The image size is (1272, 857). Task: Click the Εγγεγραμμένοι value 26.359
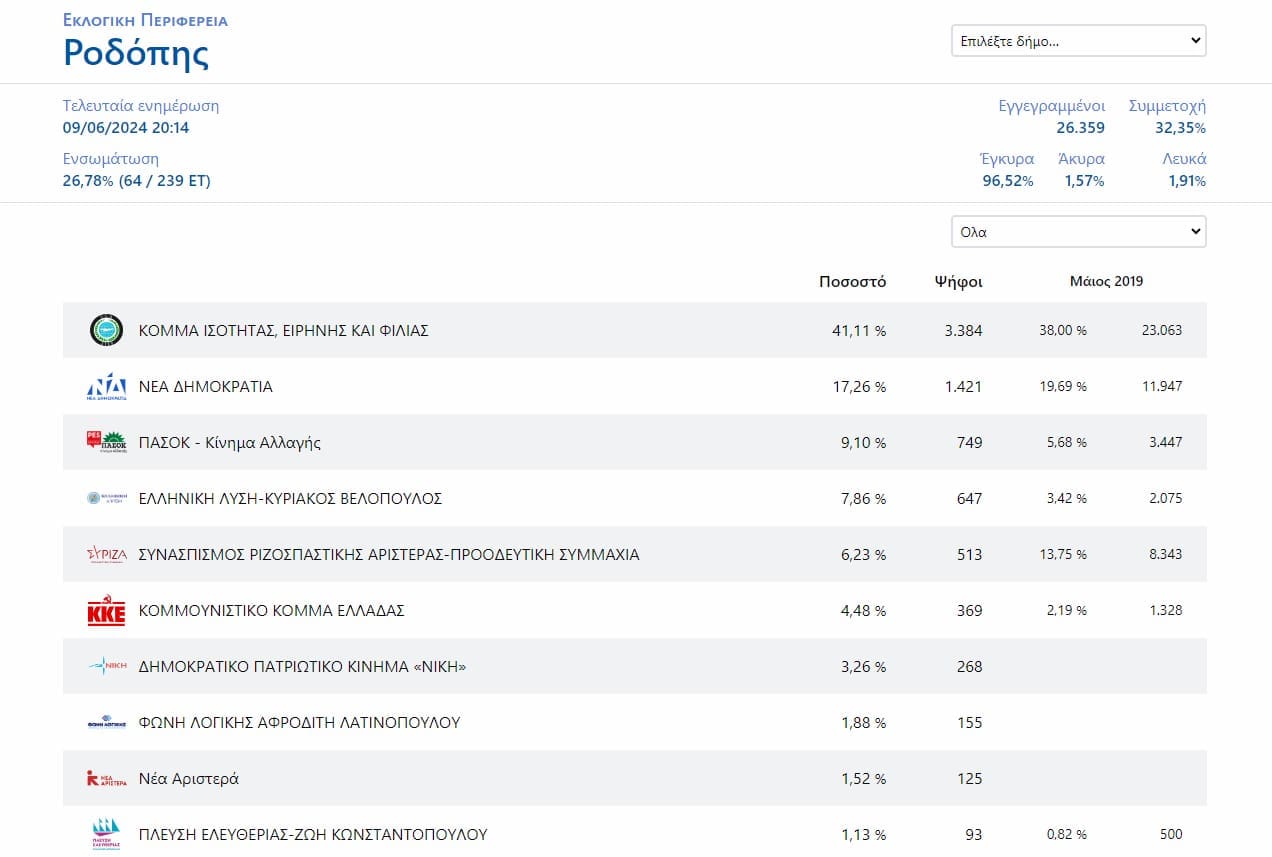(x=1080, y=128)
